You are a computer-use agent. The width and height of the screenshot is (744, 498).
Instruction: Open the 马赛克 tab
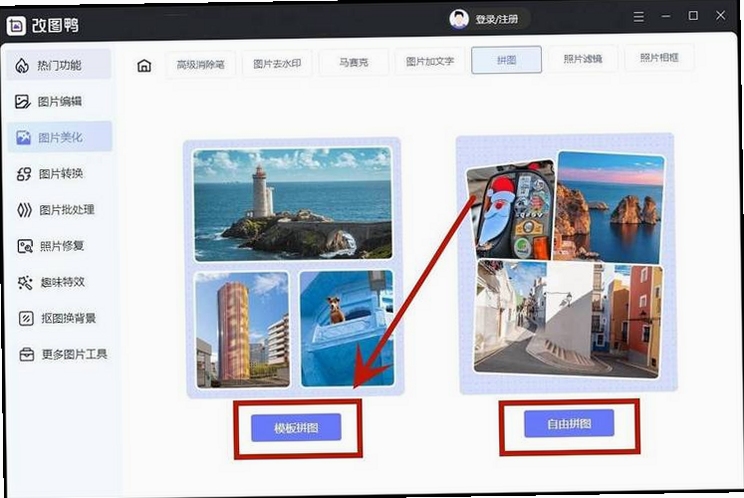(x=353, y=62)
